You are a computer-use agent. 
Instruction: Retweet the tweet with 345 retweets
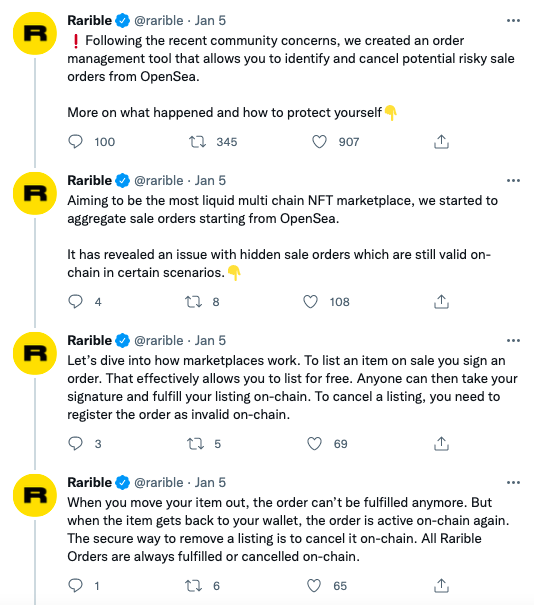pos(197,142)
